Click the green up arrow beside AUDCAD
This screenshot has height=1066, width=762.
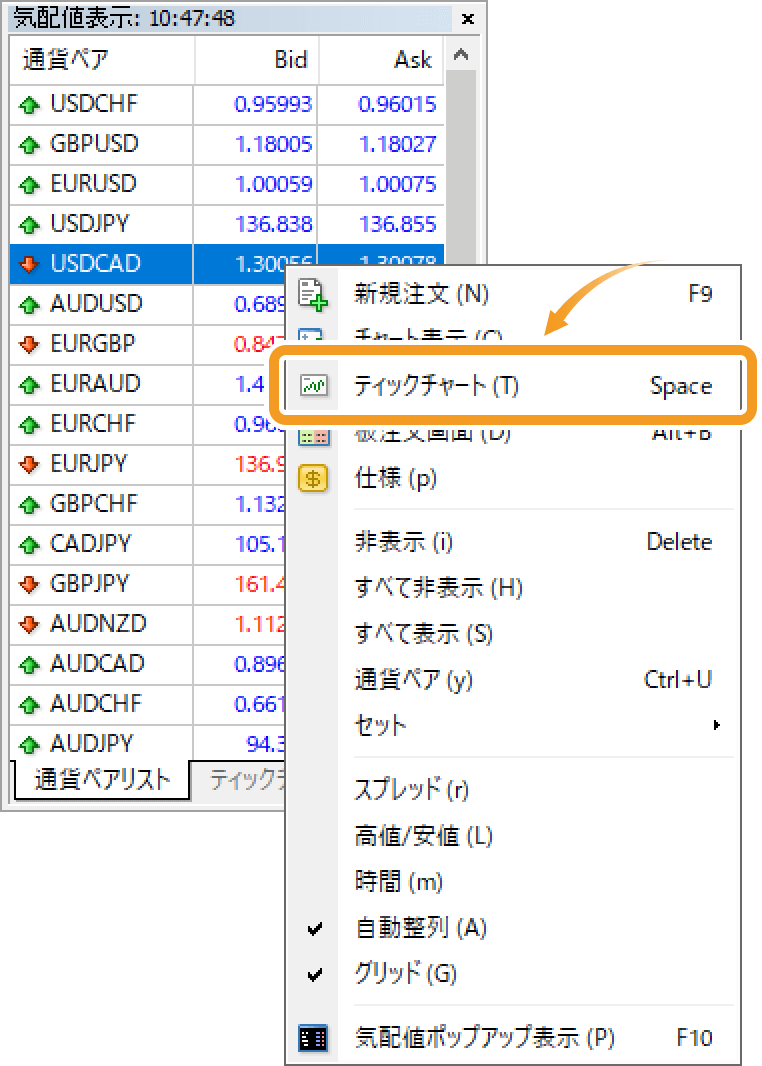pyautogui.click(x=29, y=664)
